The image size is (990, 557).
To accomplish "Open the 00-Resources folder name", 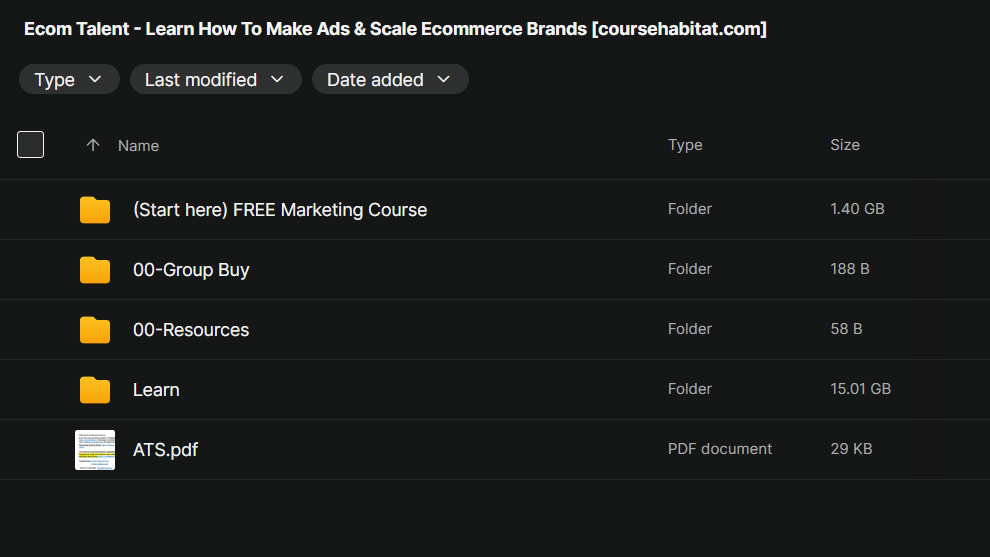I will pos(191,330).
